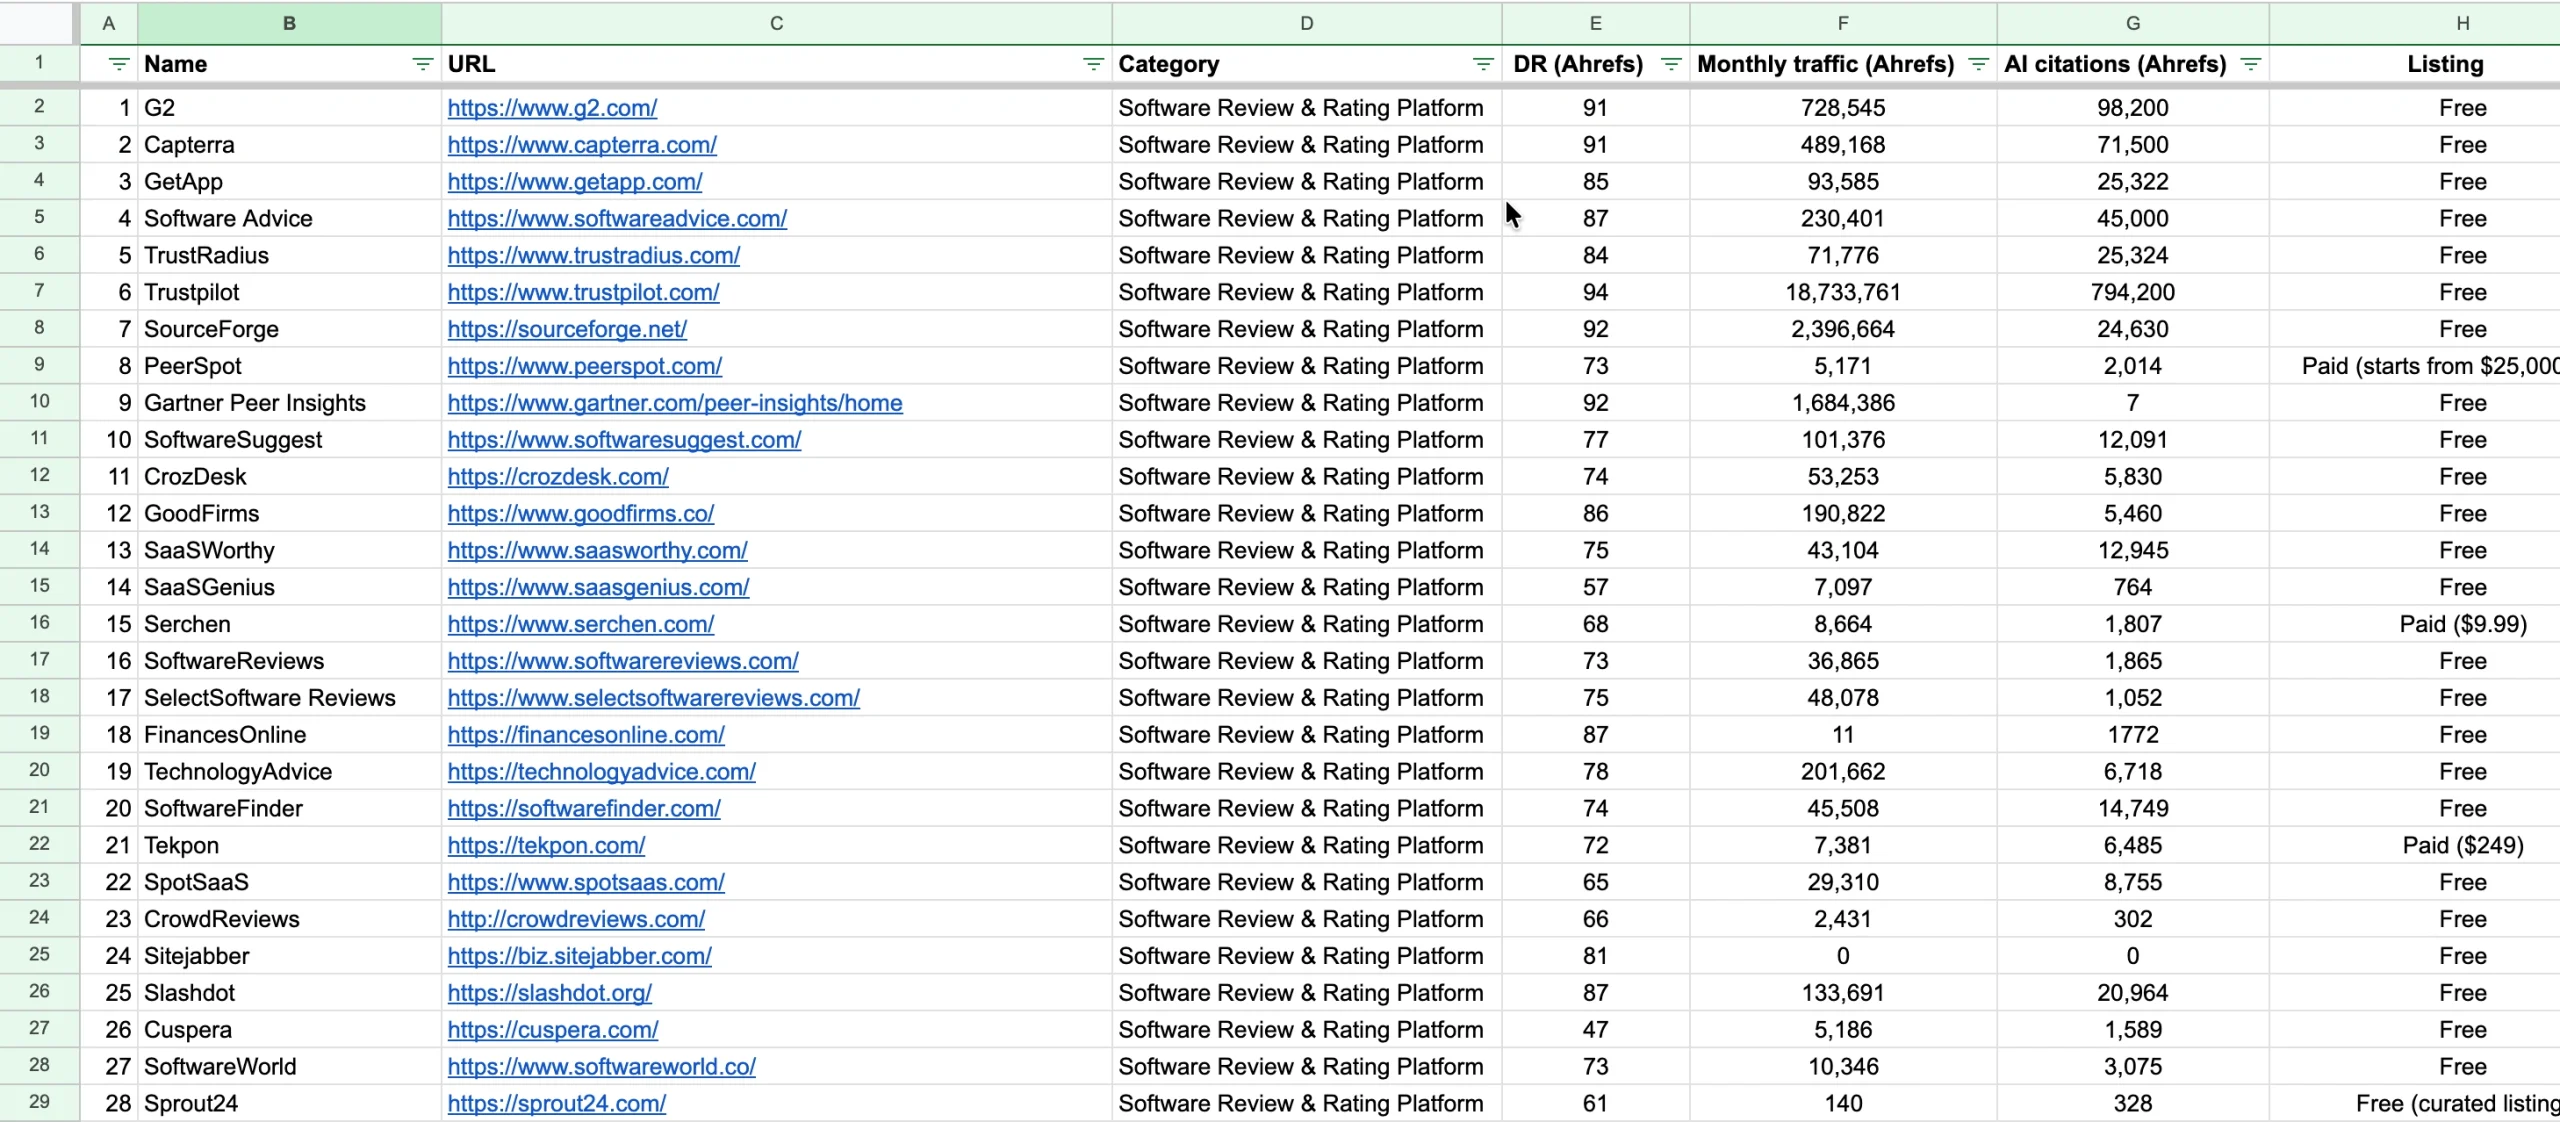
Task: Open the serchen.com link
Action: coord(581,625)
